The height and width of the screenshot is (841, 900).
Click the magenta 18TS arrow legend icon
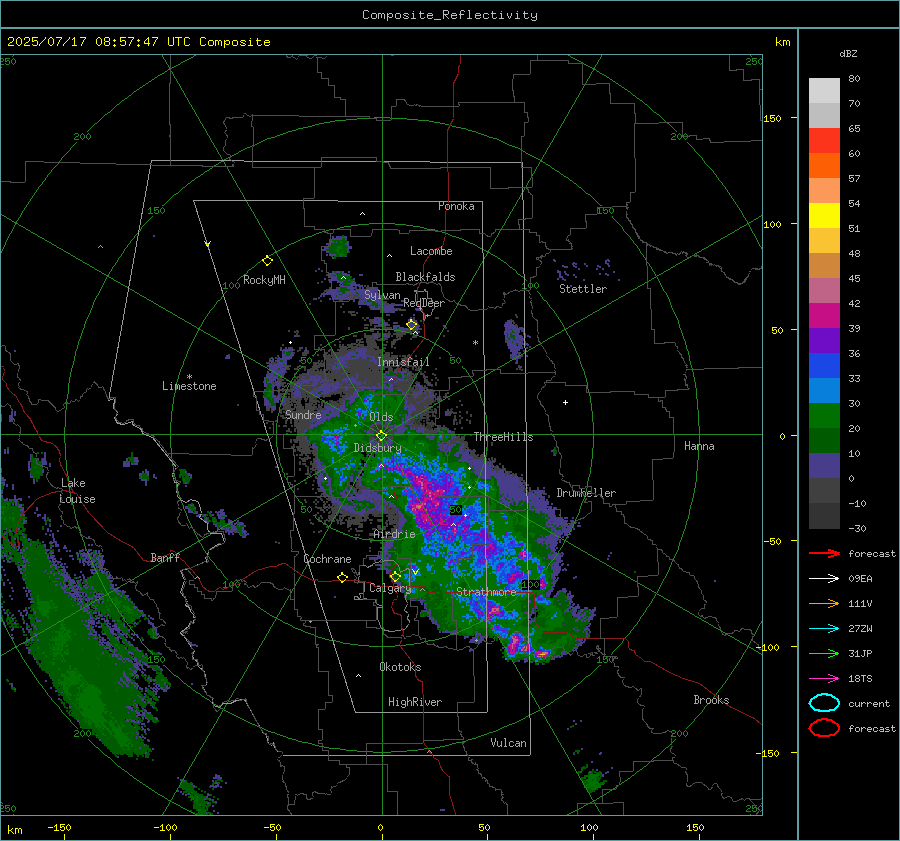pyautogui.click(x=824, y=679)
